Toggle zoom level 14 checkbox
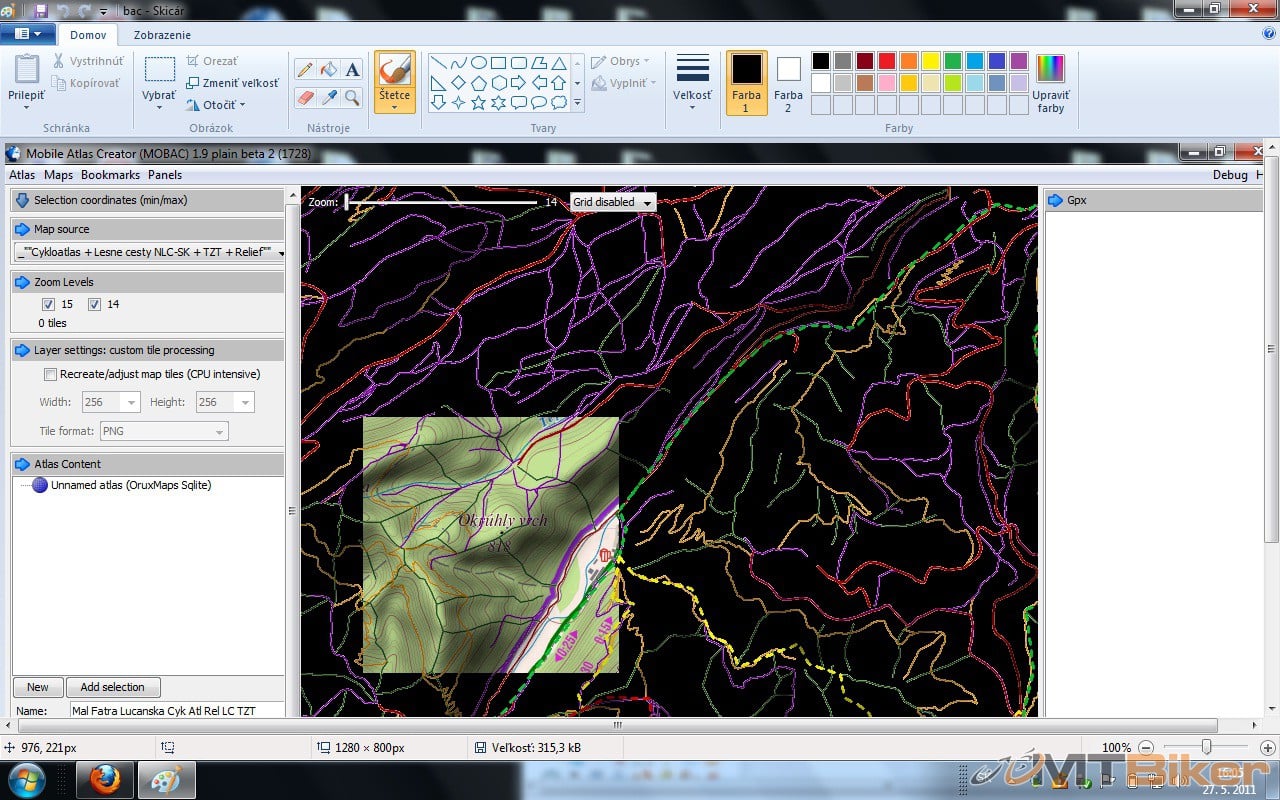This screenshot has width=1280, height=800. pyautogui.click(x=94, y=304)
